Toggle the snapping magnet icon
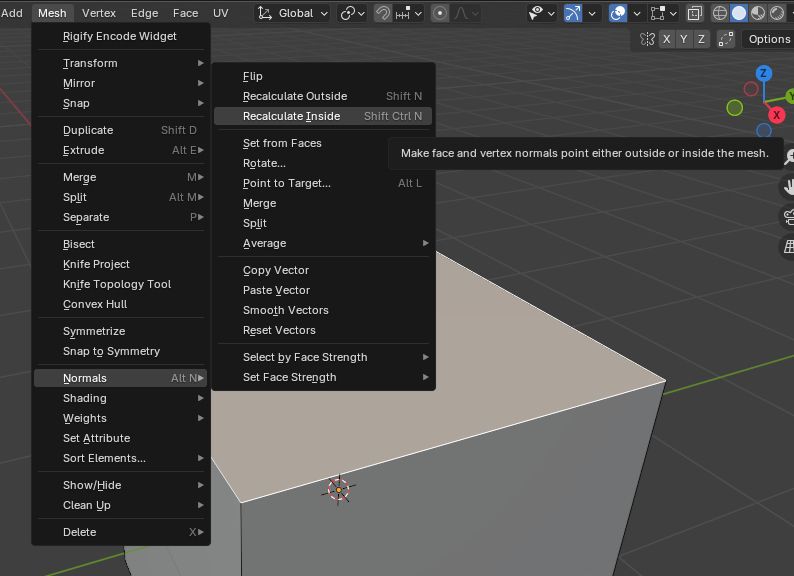 point(383,13)
